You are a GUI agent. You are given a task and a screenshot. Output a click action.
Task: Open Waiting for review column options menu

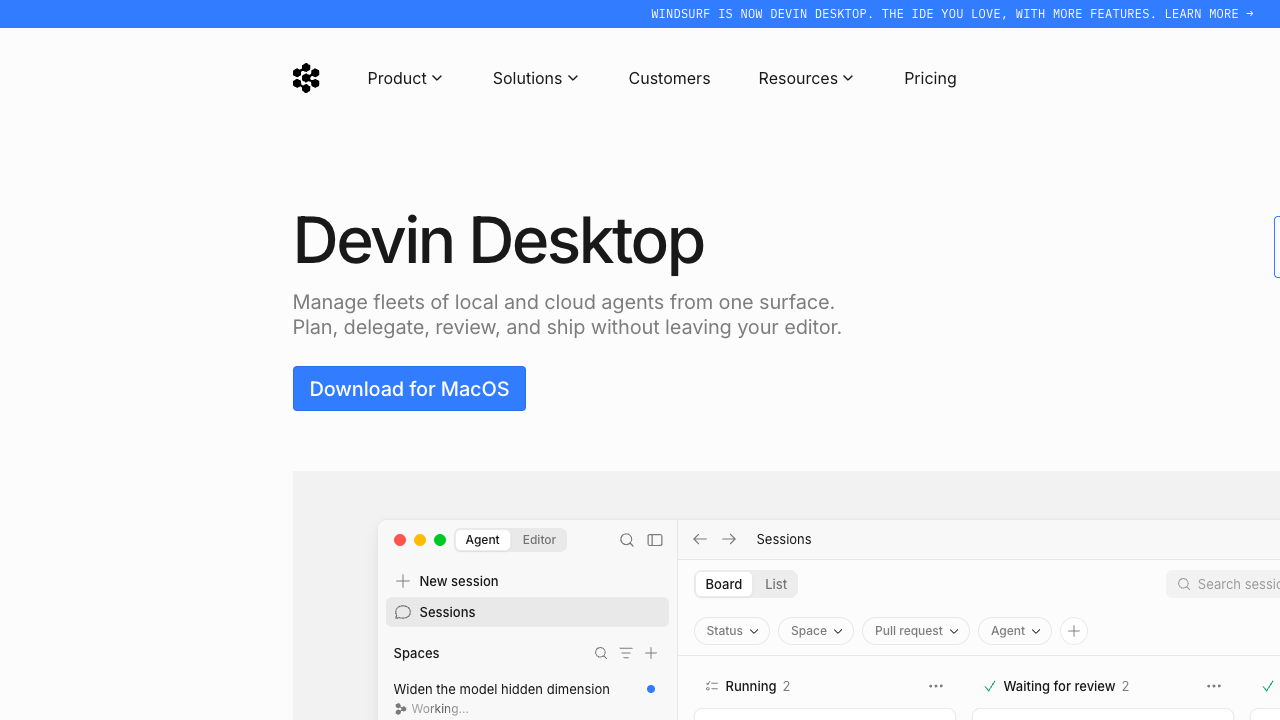pyautogui.click(x=1214, y=686)
